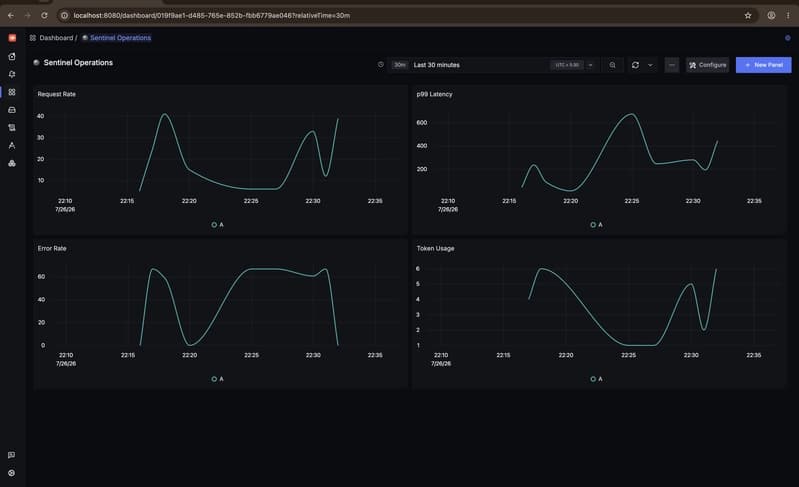Screen dimensions: 799x487
Task: Go to Dashboard breadcrumb link
Action: pos(56,38)
